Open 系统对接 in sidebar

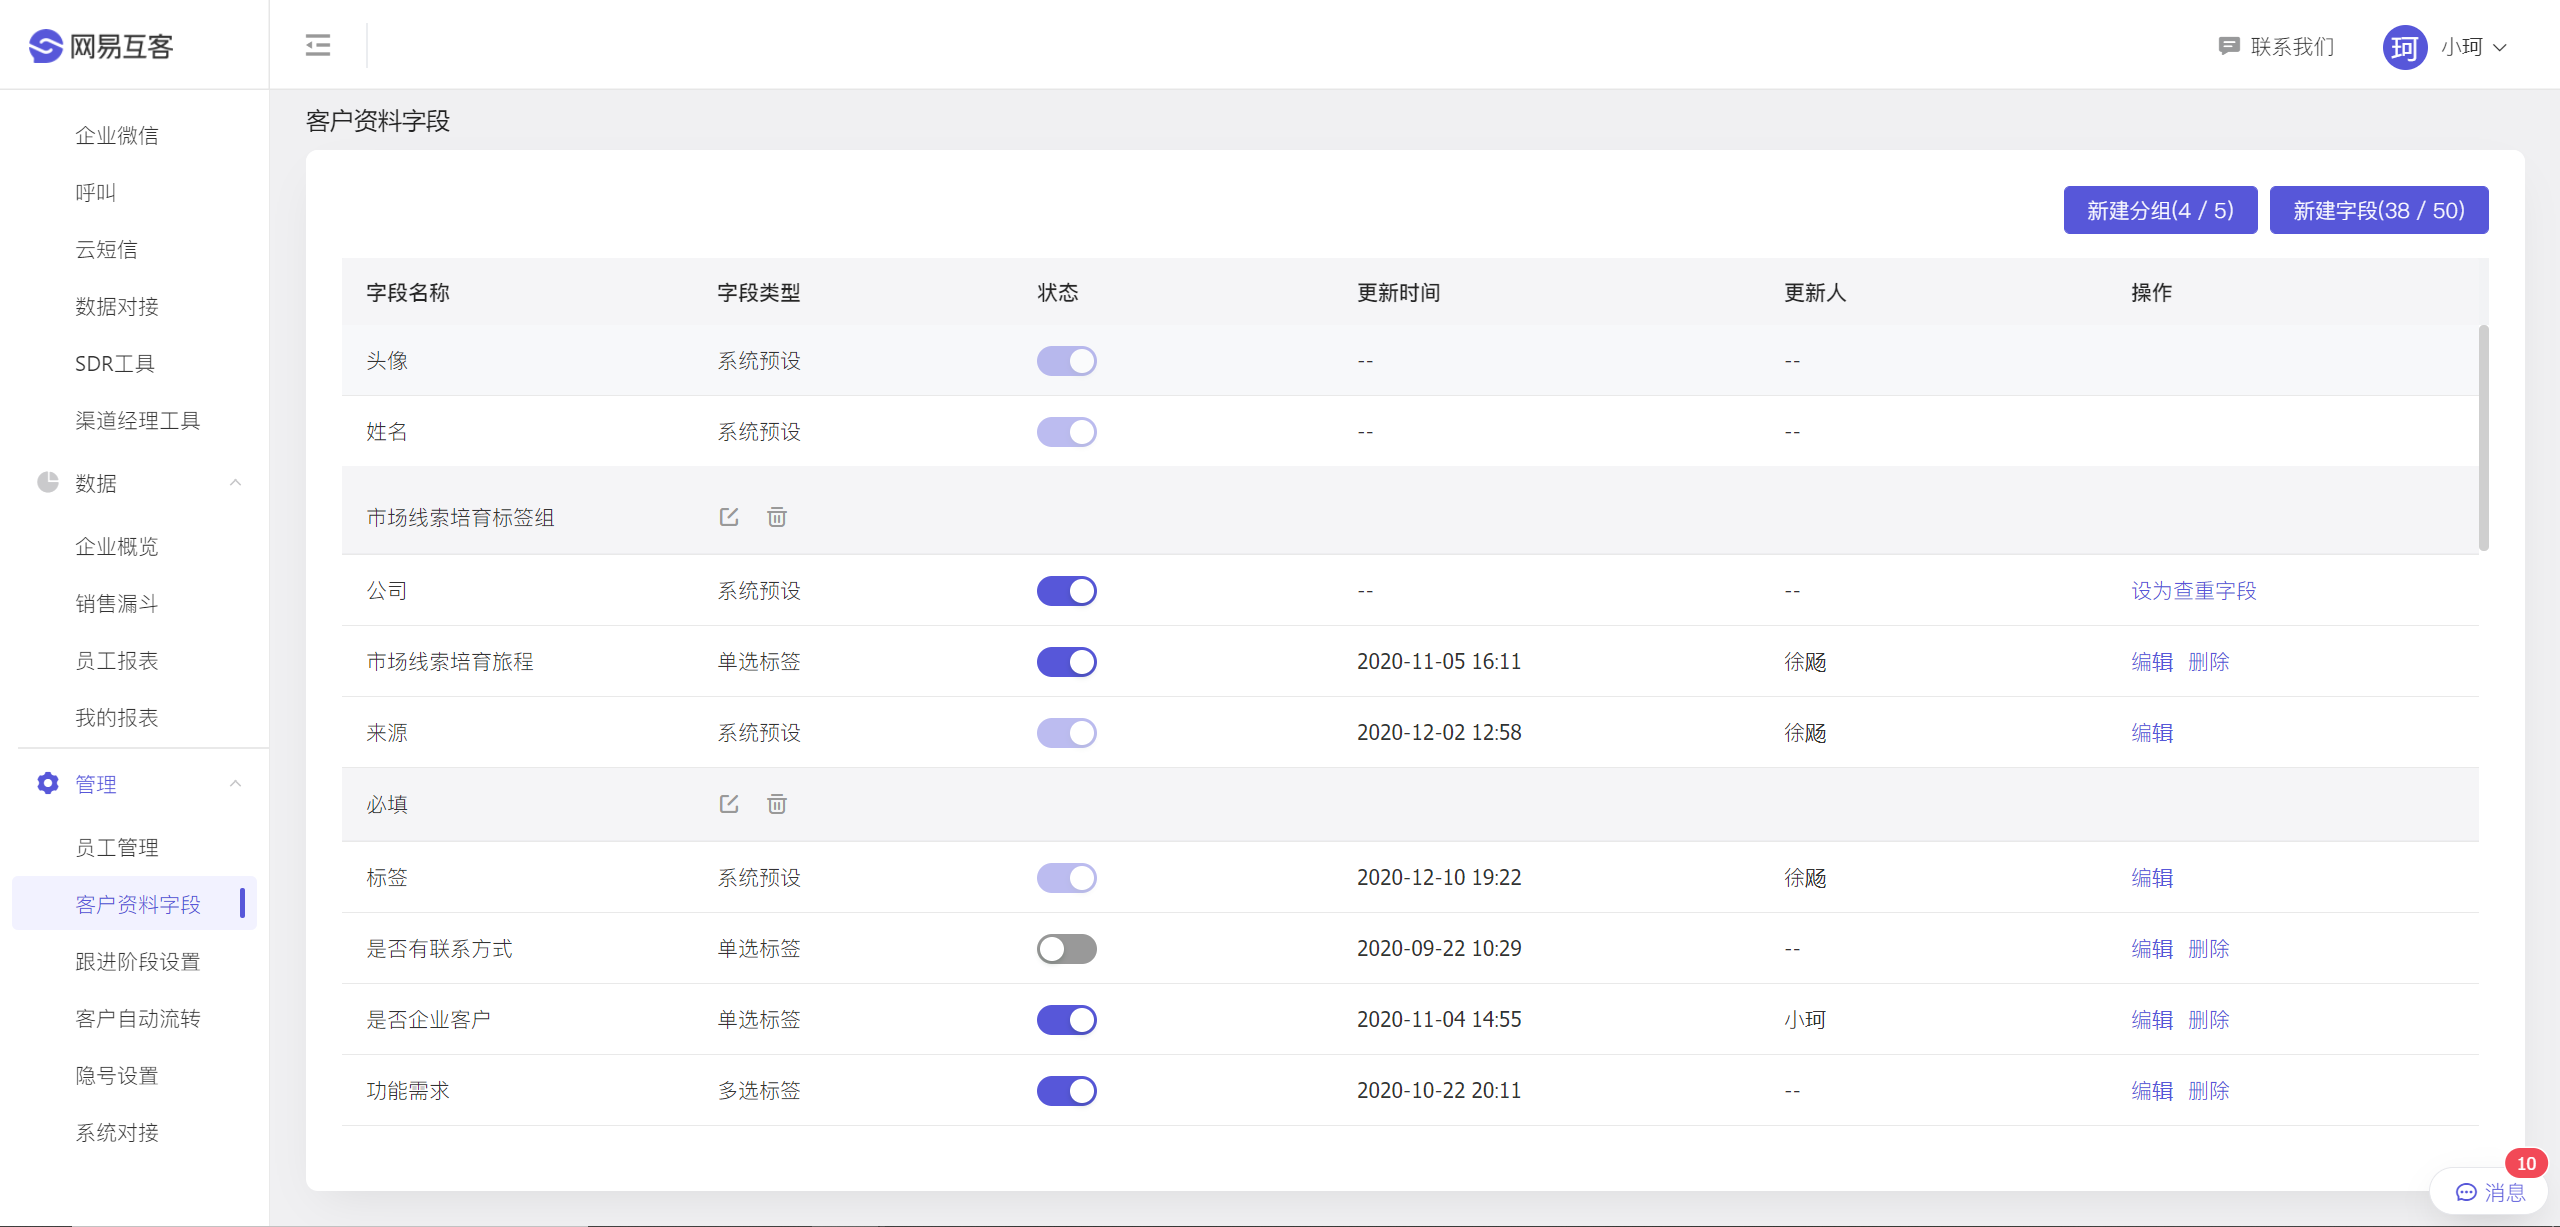pyautogui.click(x=117, y=1132)
